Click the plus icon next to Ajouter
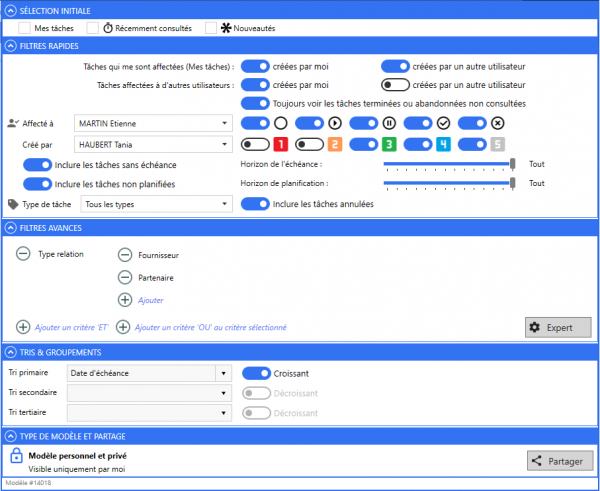 pyautogui.click(x=125, y=300)
